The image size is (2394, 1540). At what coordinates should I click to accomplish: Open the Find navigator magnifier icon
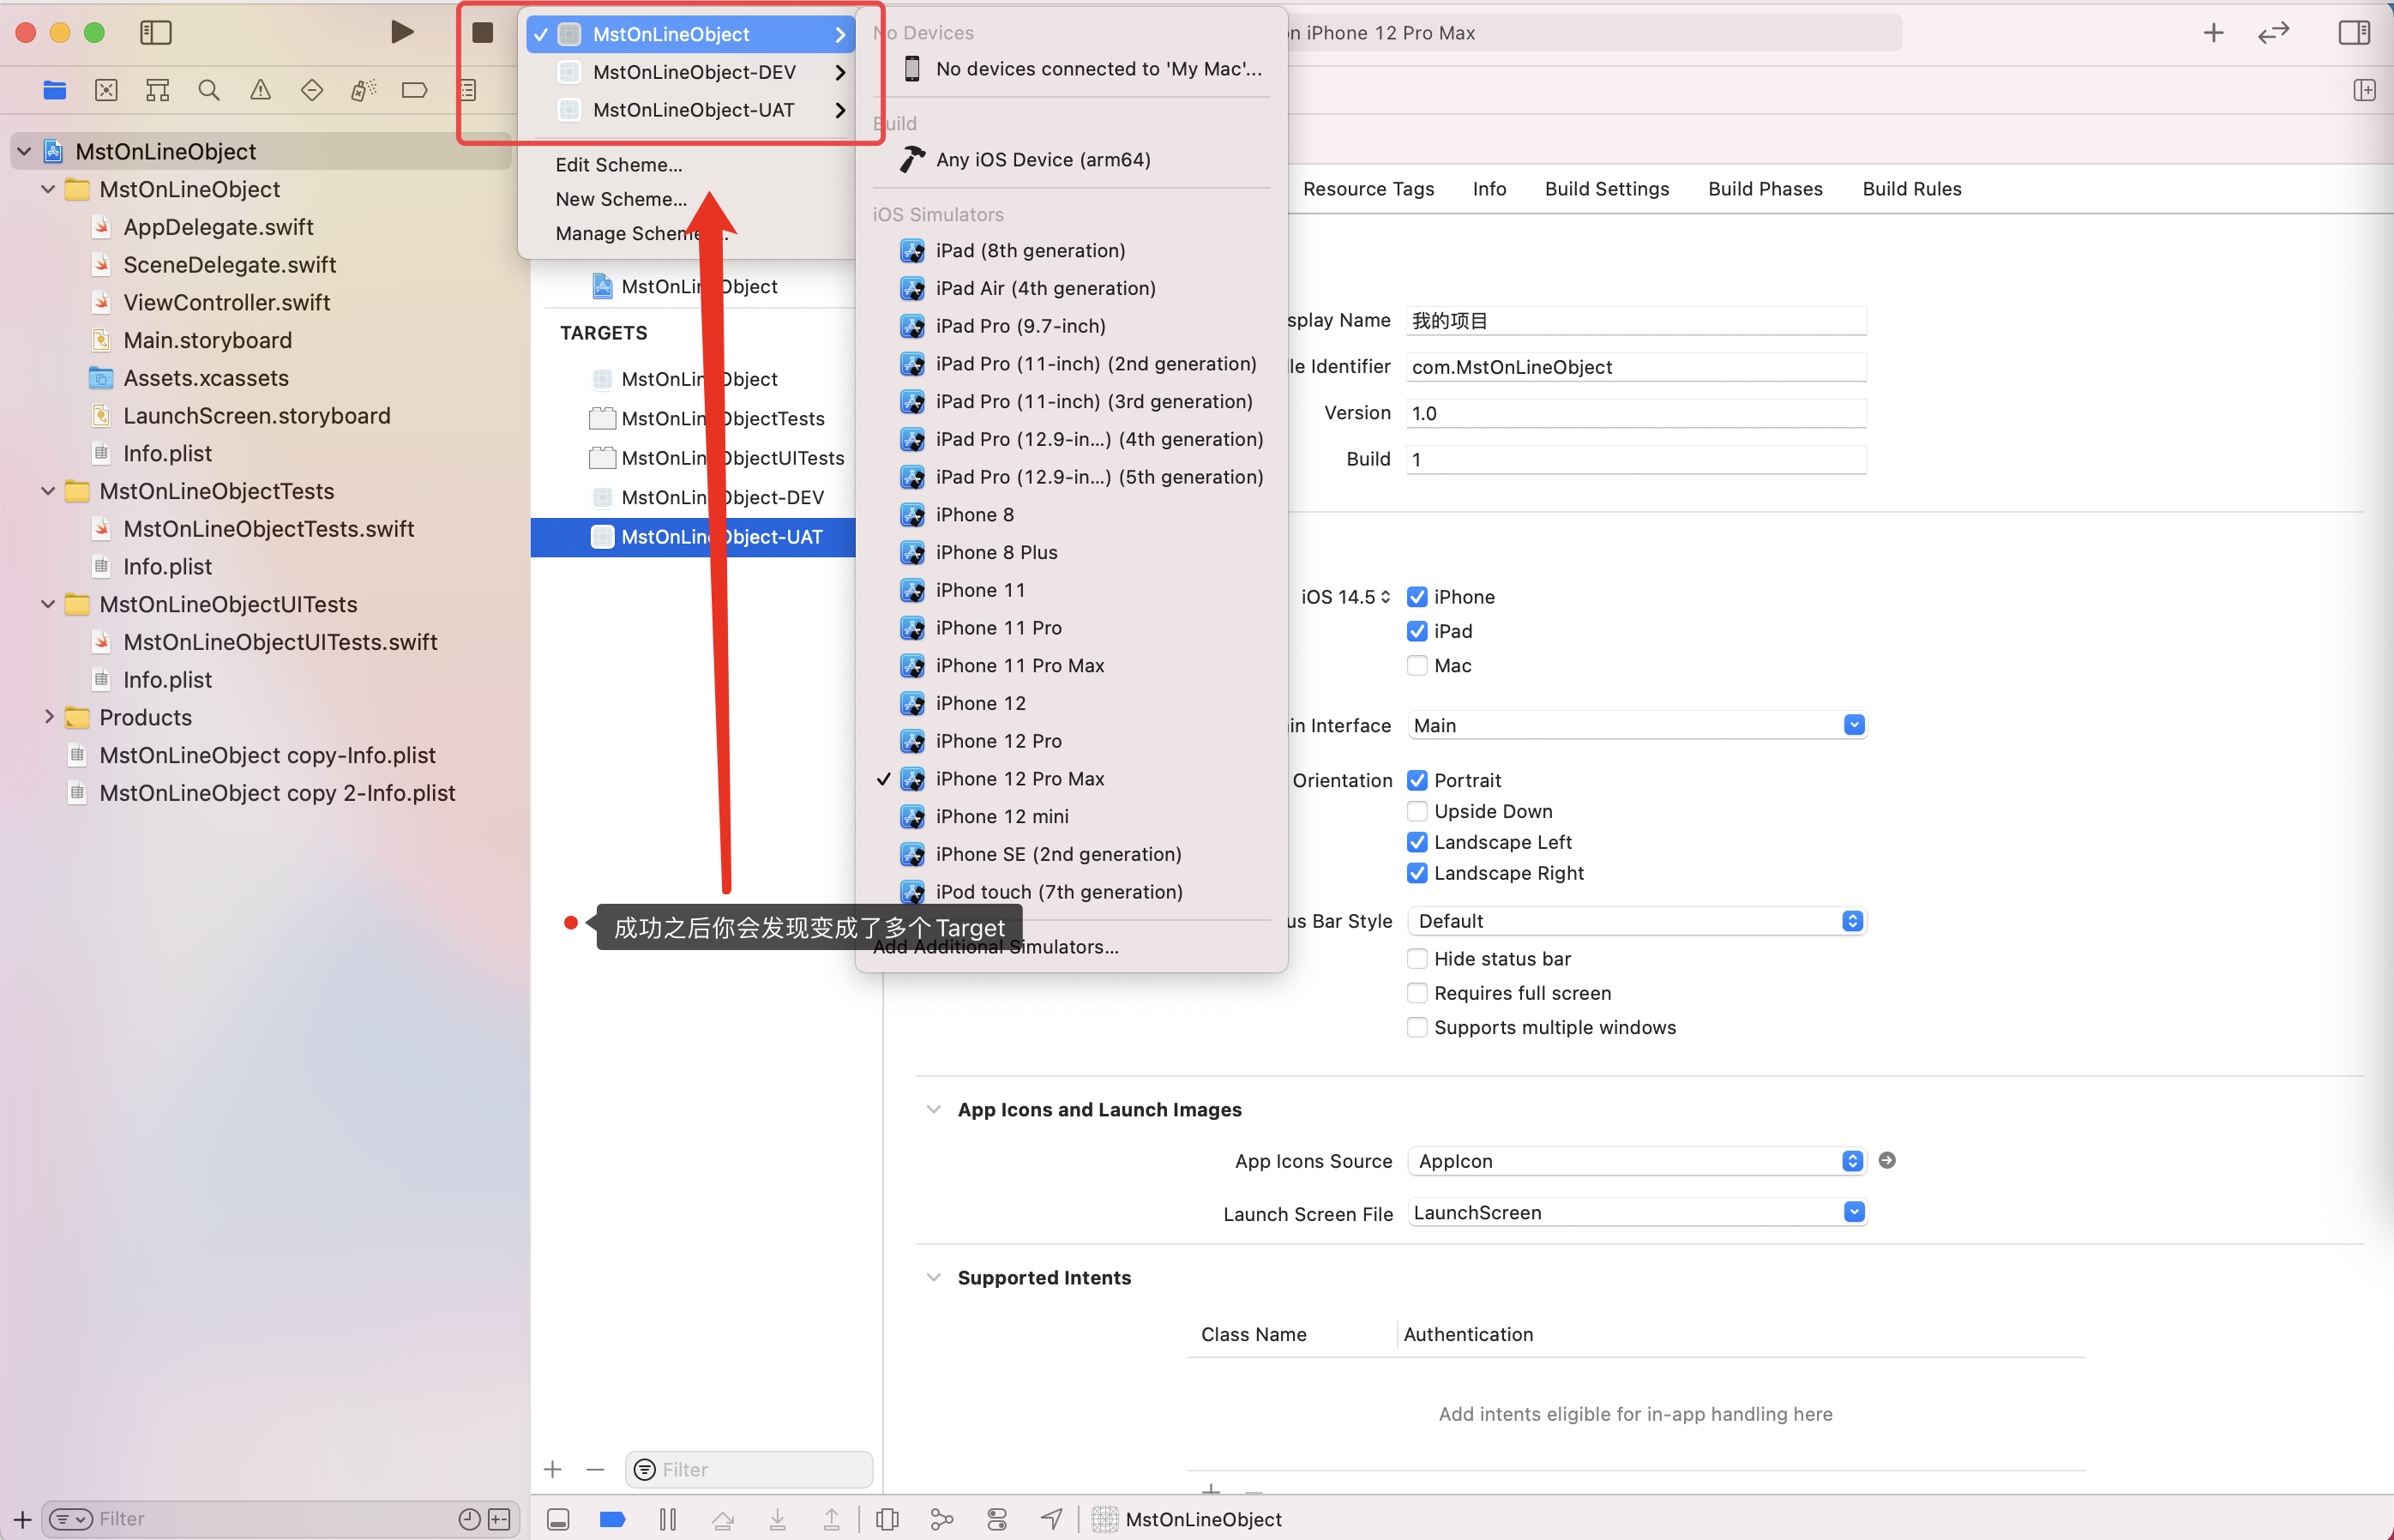click(x=209, y=91)
